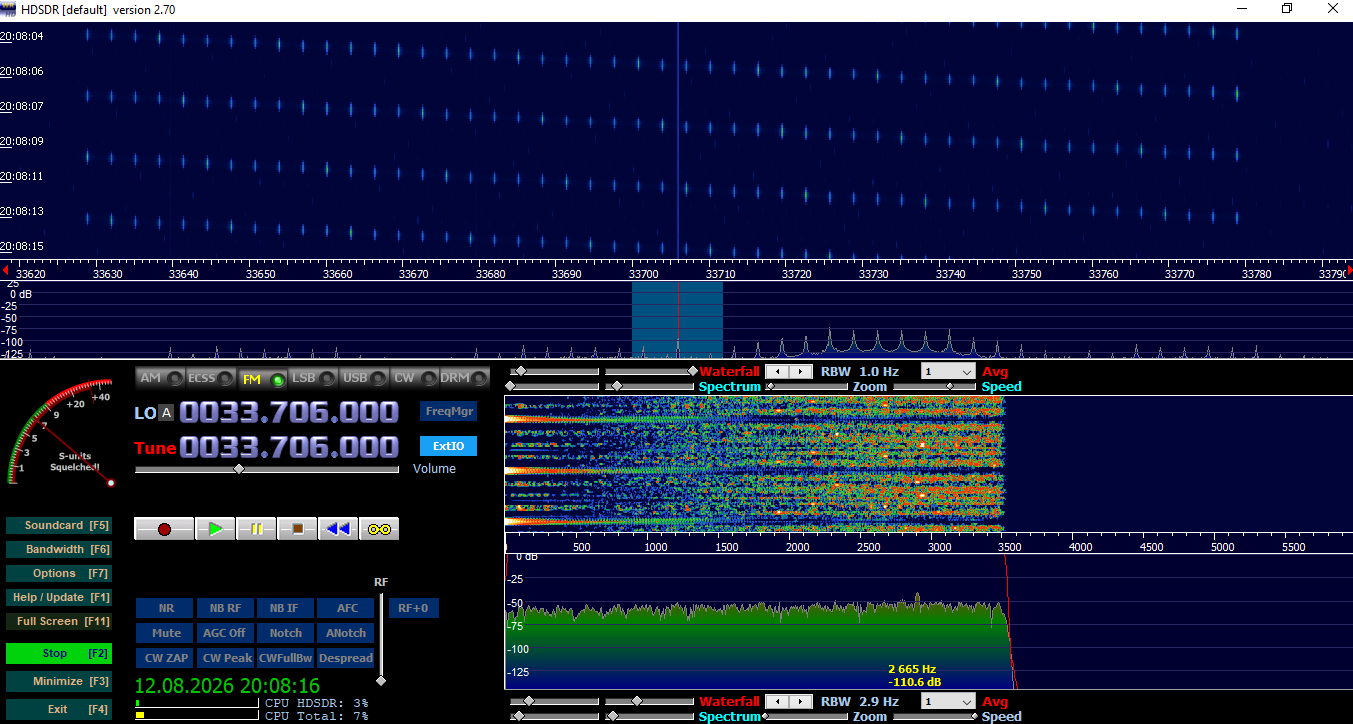Decrease upper RBW with left arrow
This screenshot has width=1353, height=724.
[x=777, y=371]
